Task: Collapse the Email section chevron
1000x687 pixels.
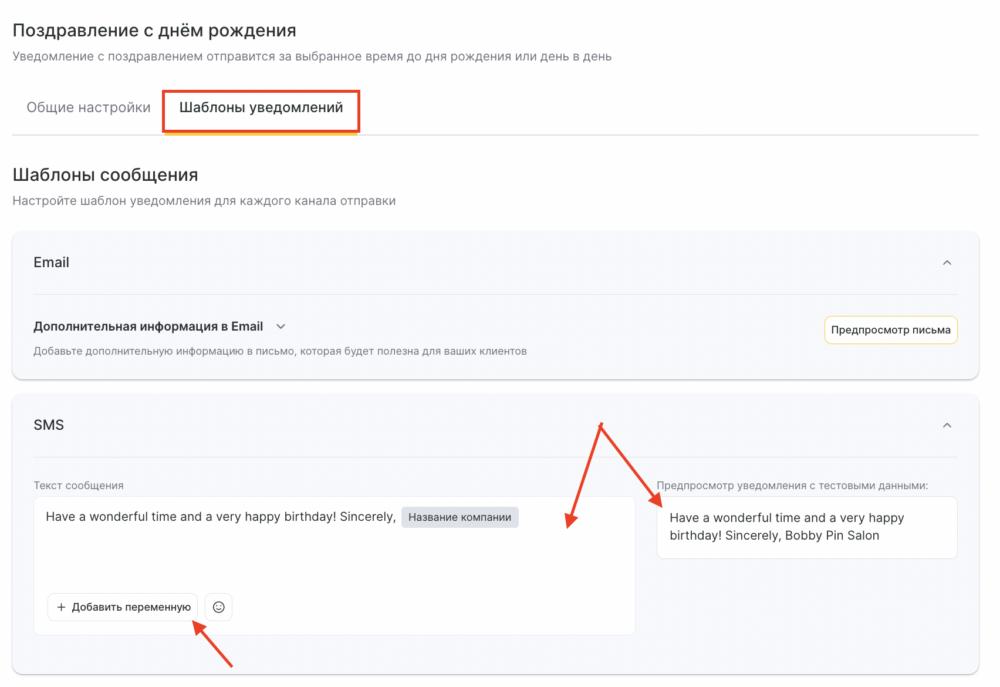Action: (x=947, y=263)
